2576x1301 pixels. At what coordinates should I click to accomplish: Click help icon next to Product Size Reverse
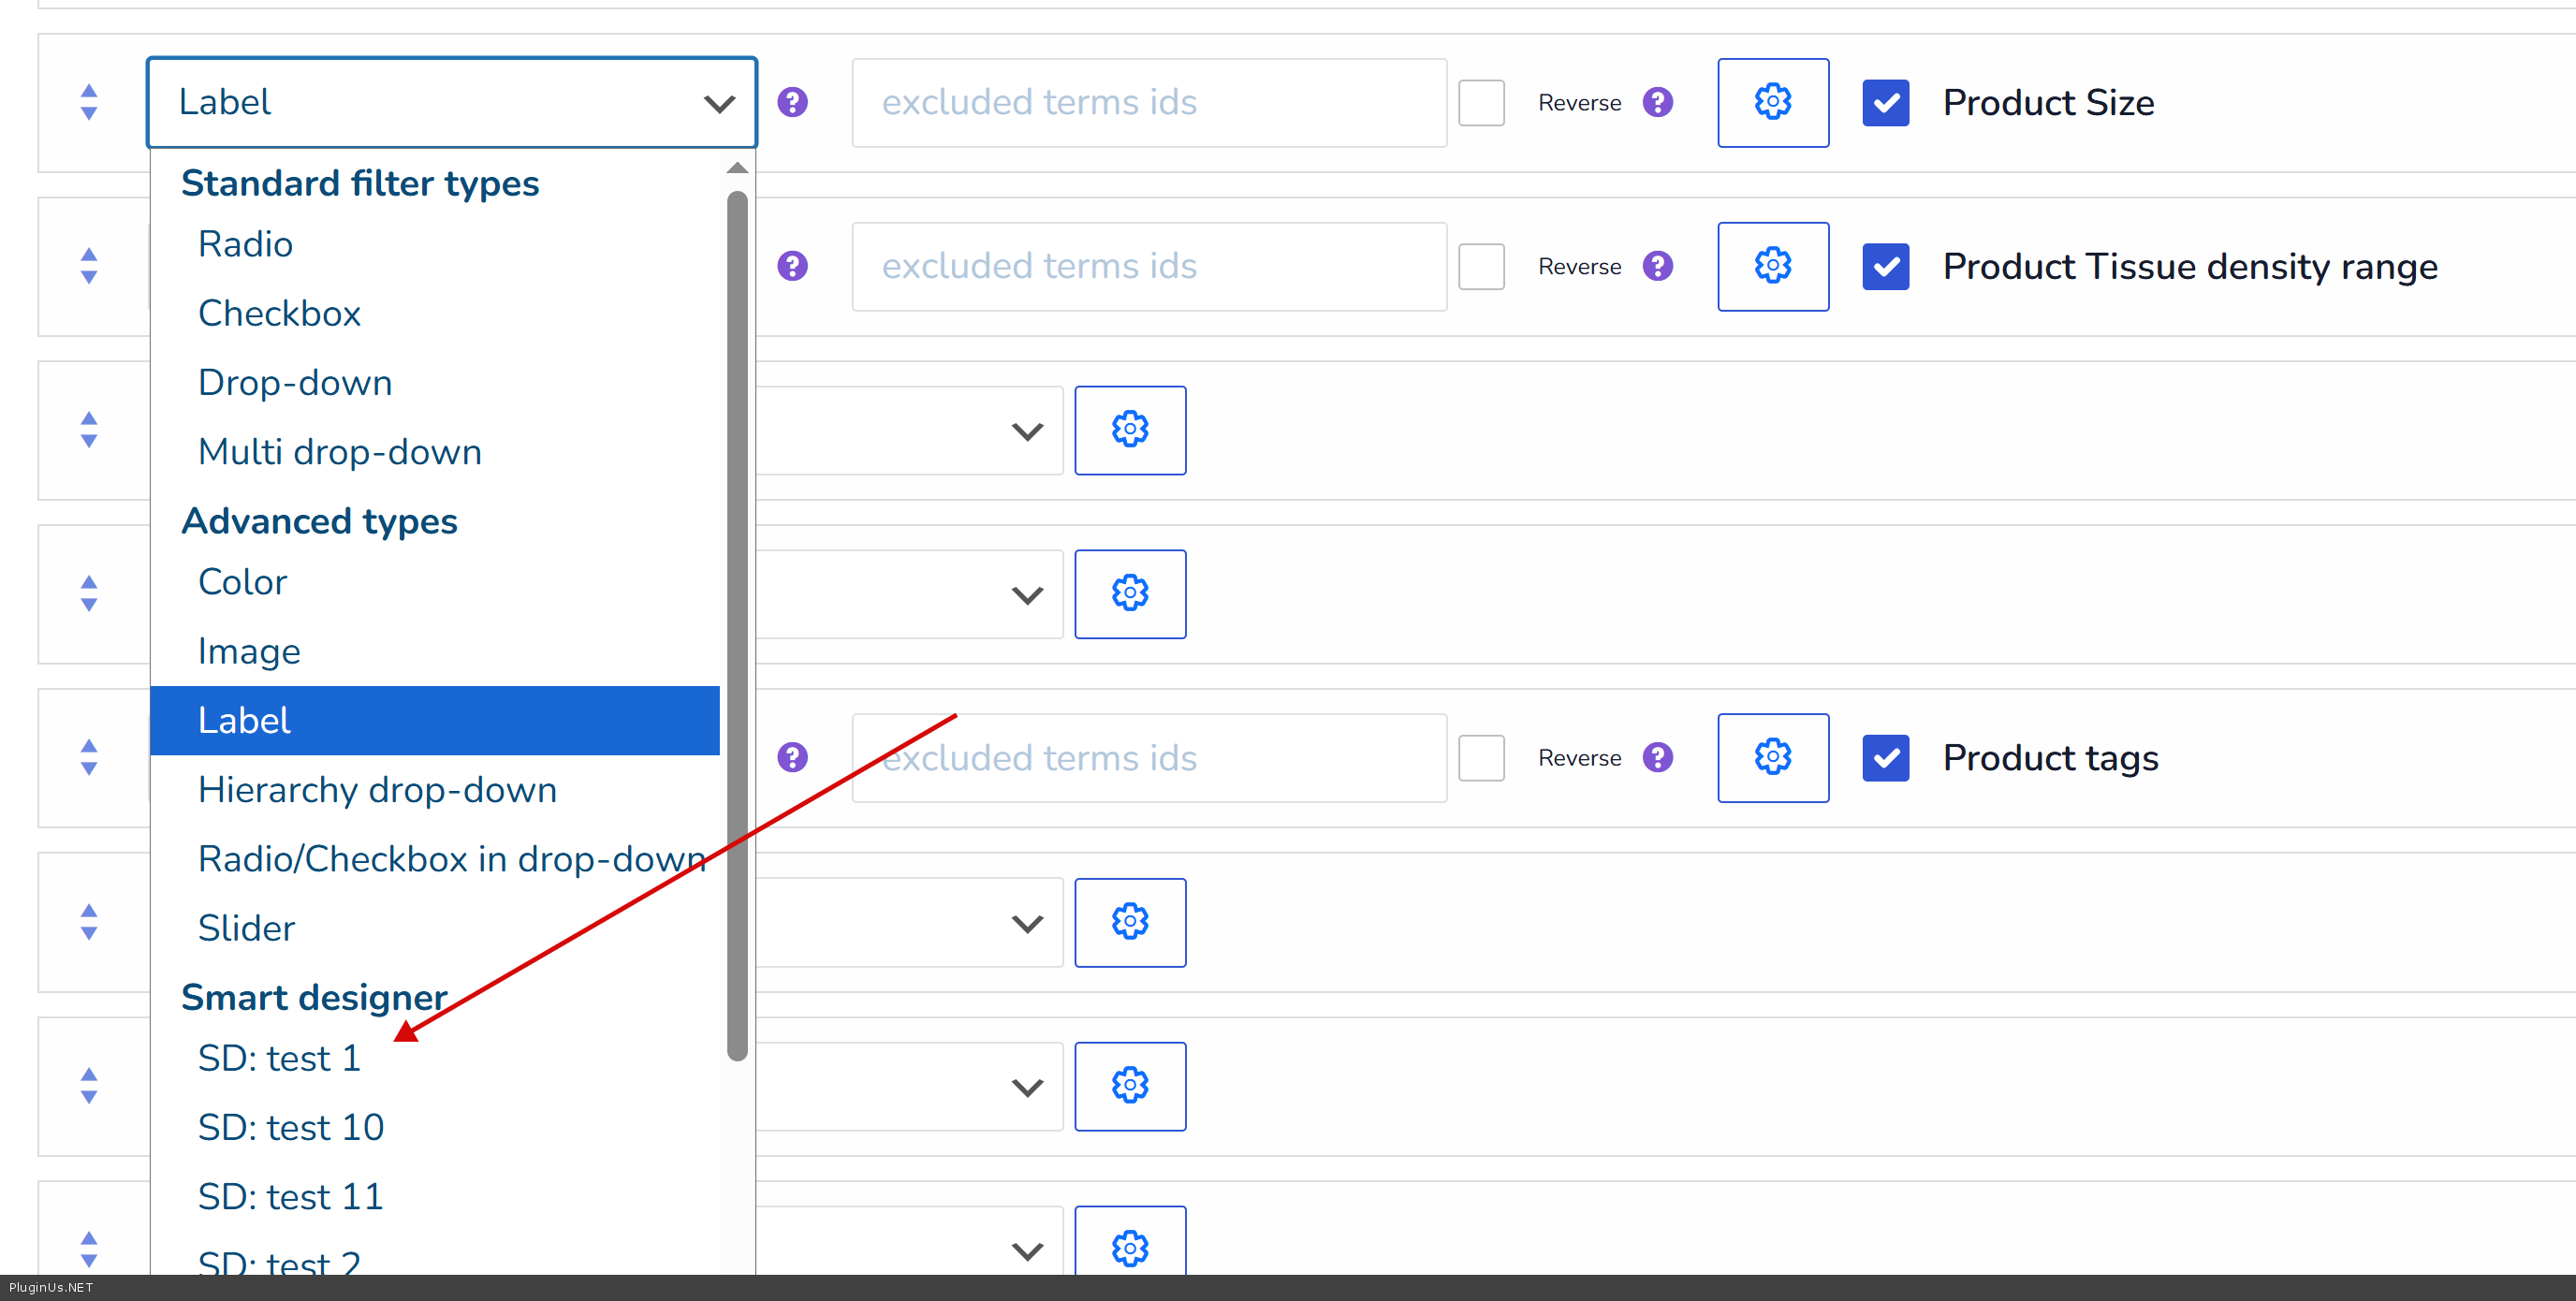[x=1657, y=102]
